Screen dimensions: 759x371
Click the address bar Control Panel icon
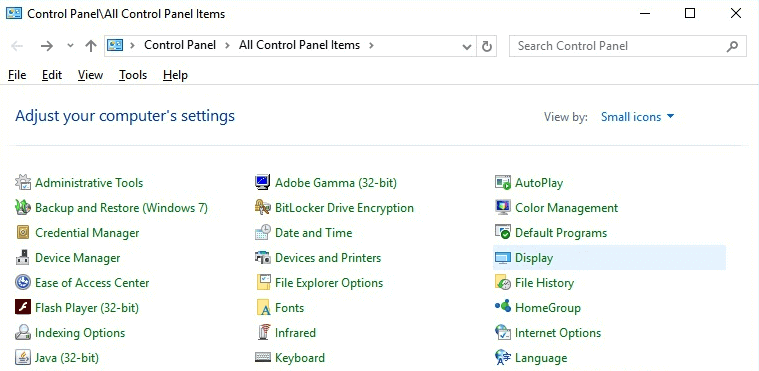(x=115, y=46)
